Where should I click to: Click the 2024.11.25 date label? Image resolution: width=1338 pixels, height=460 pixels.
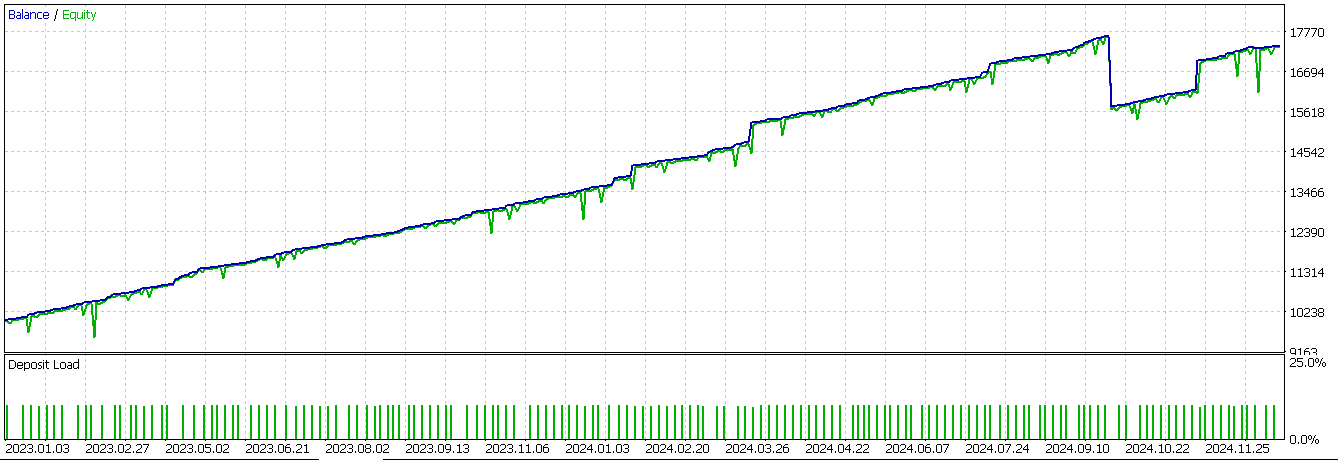pyautogui.click(x=1236, y=449)
